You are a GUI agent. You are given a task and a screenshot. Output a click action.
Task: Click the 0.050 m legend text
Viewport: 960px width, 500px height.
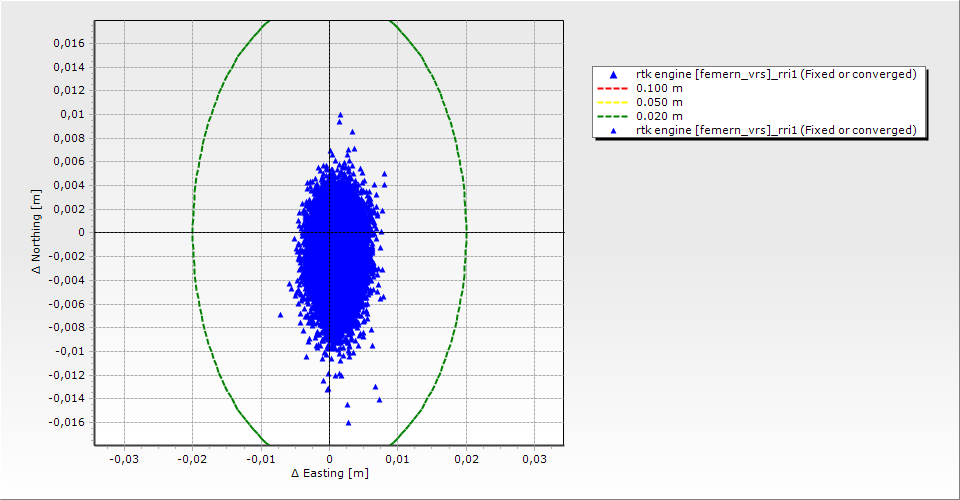[659, 102]
